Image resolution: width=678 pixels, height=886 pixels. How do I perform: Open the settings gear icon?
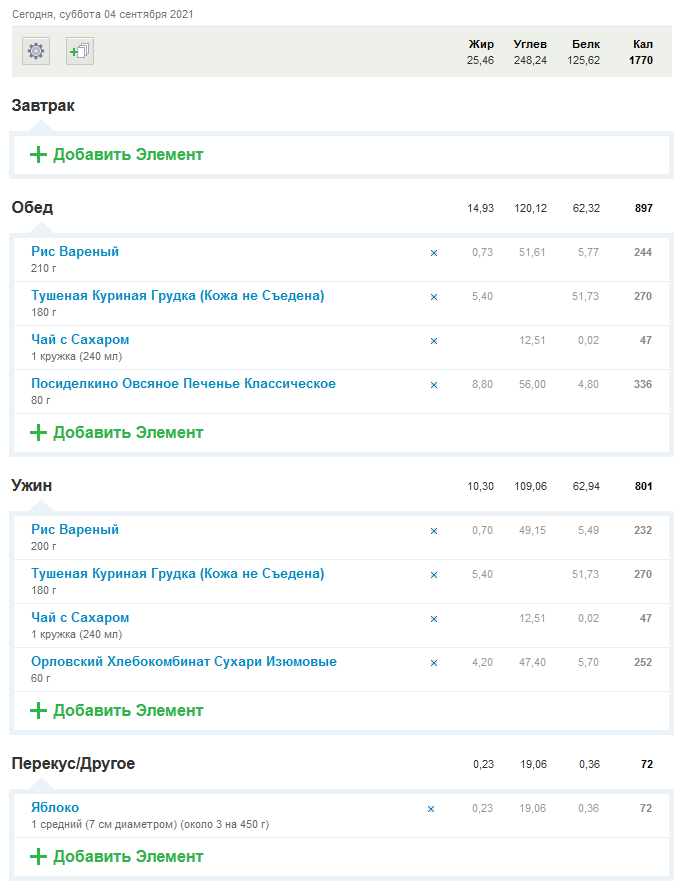[37, 51]
